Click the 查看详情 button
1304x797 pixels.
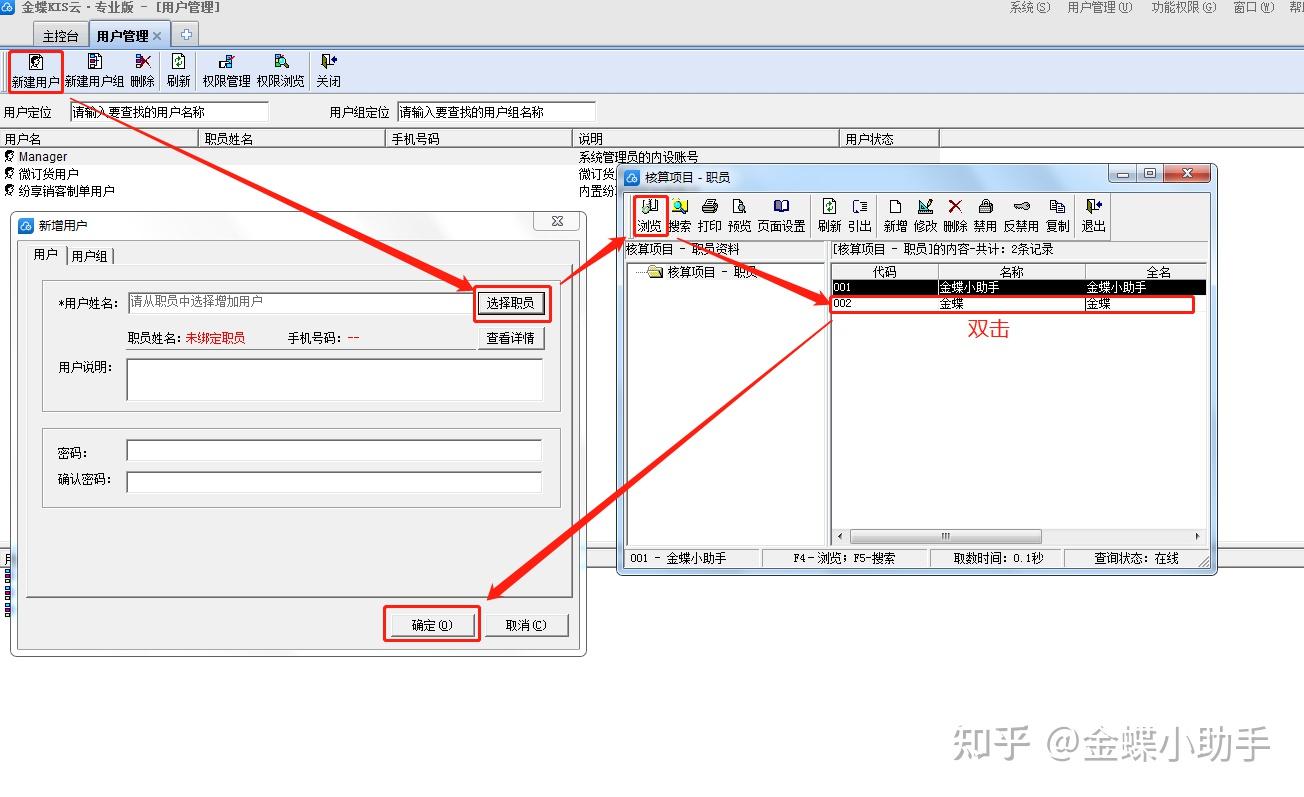[x=510, y=338]
